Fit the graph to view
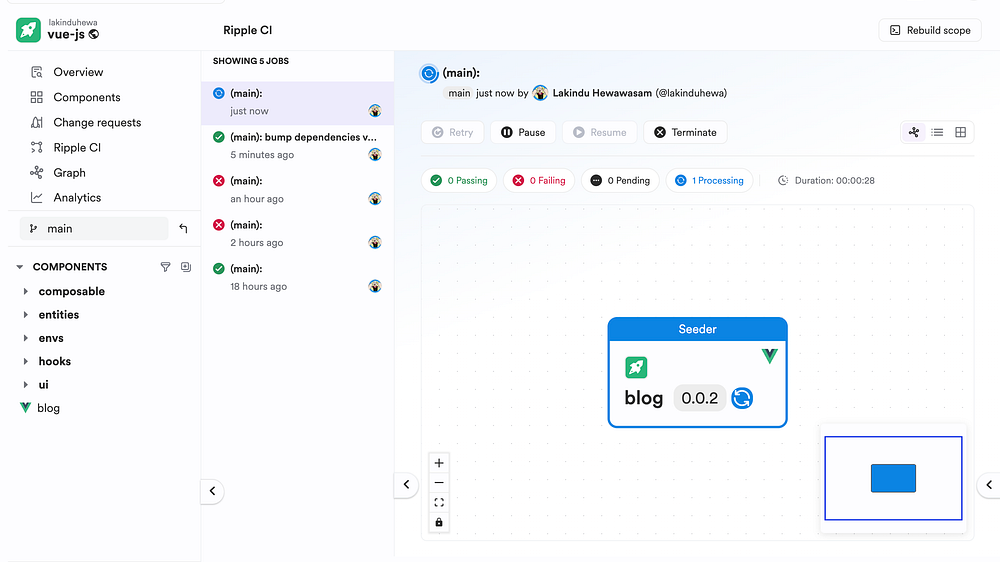Viewport: 1000px width, 562px height. [x=439, y=503]
